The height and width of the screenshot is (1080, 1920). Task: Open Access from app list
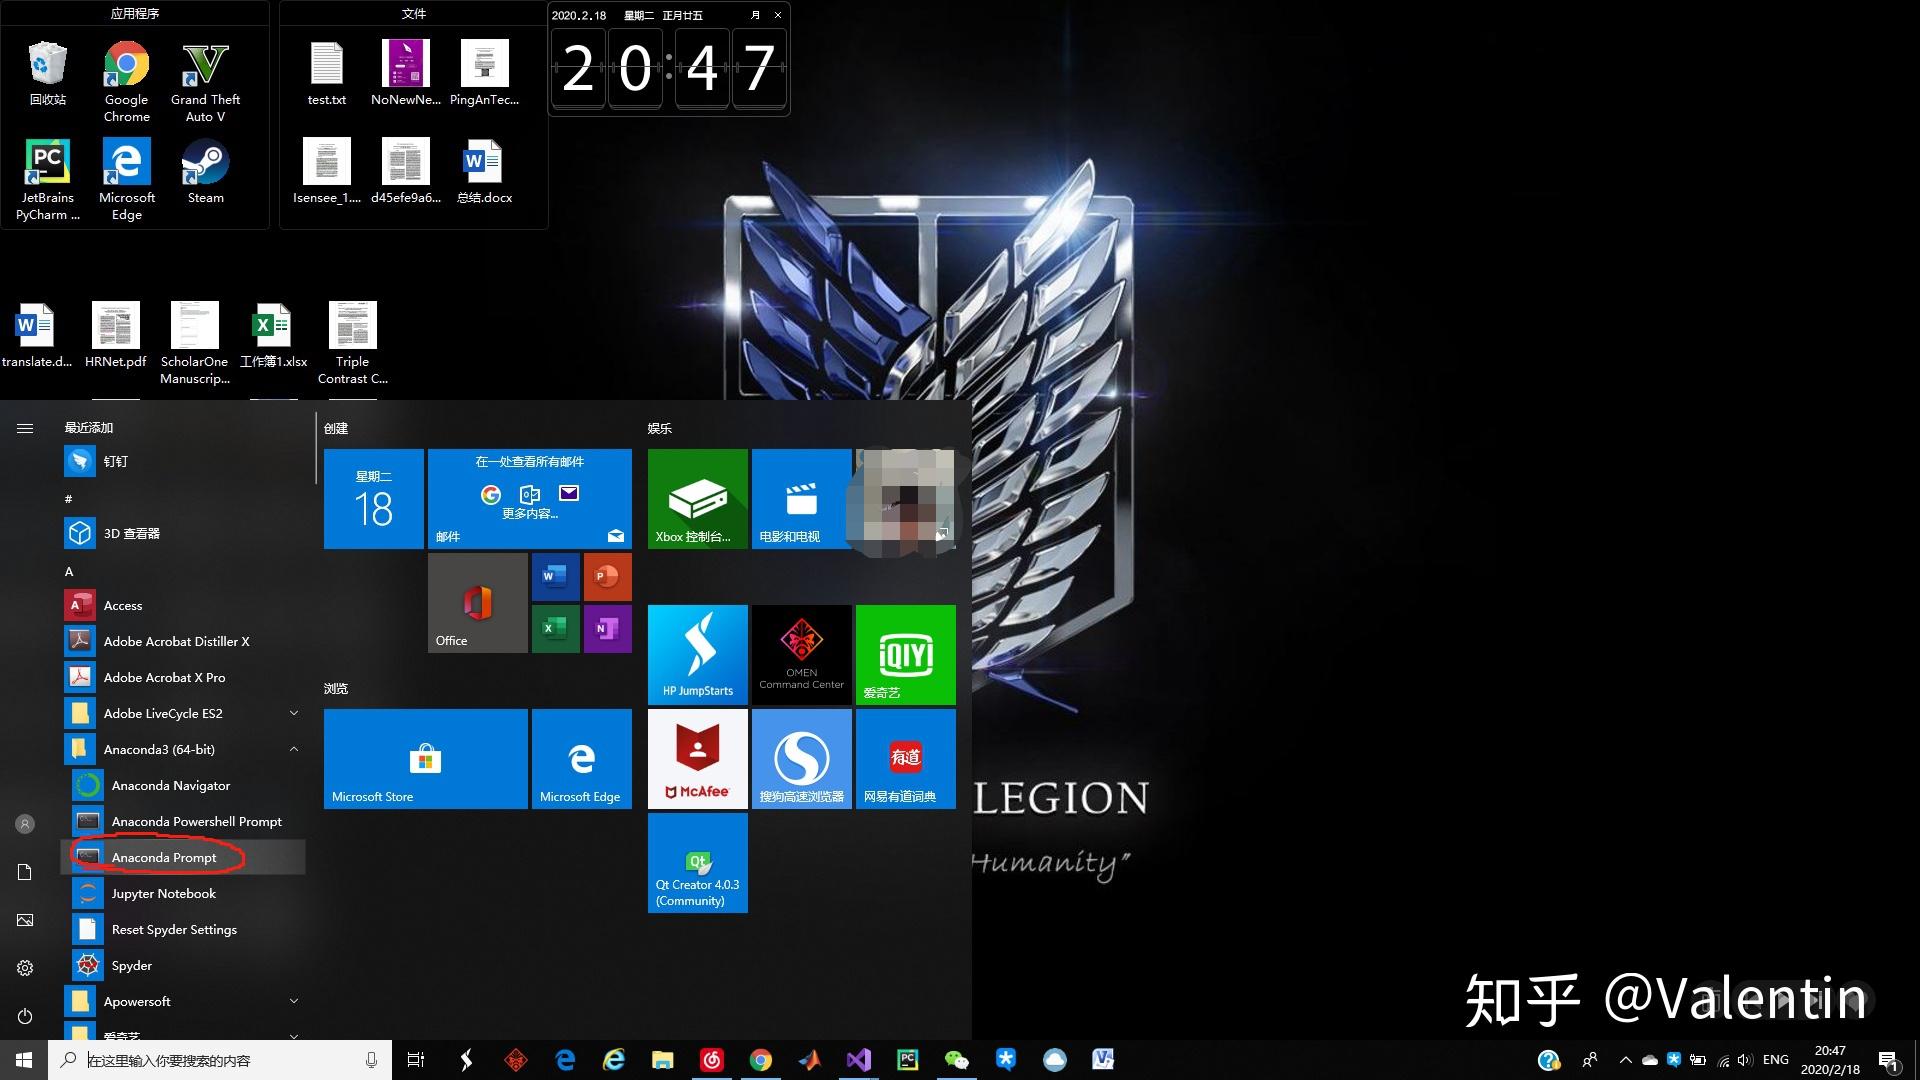point(183,605)
